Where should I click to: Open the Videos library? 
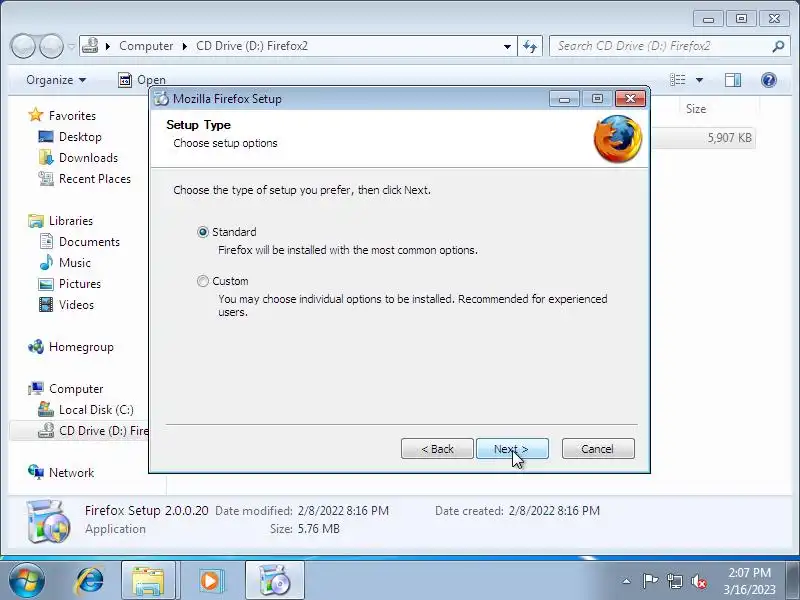click(x=77, y=305)
